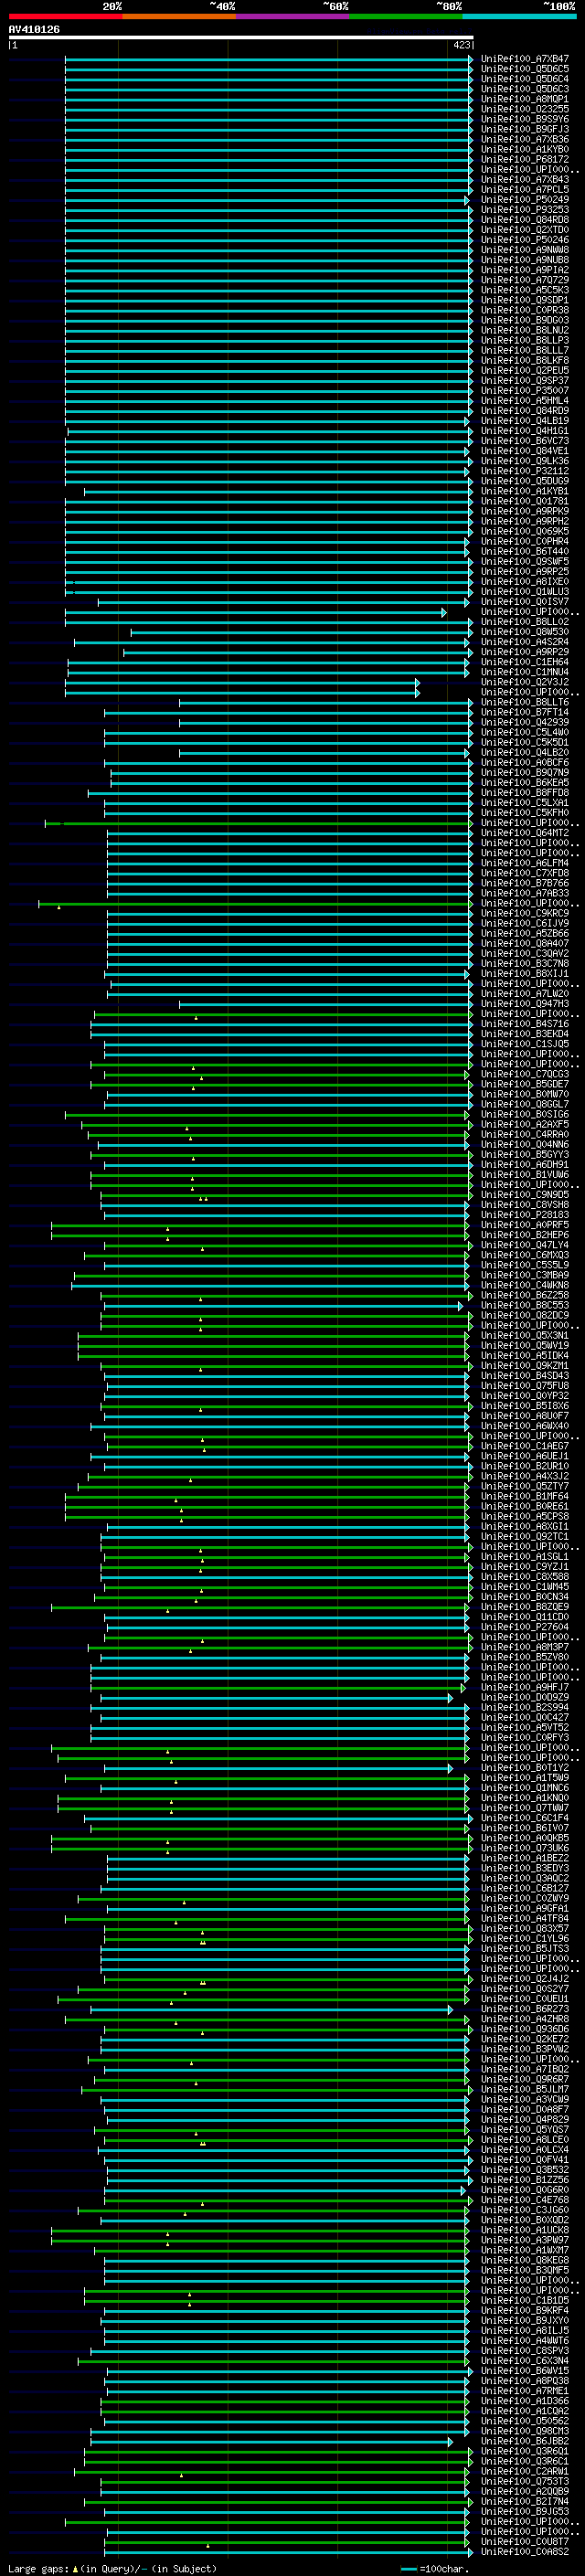
Task: Select hit UniRef100_A9PIA2
Action: tap(525, 270)
